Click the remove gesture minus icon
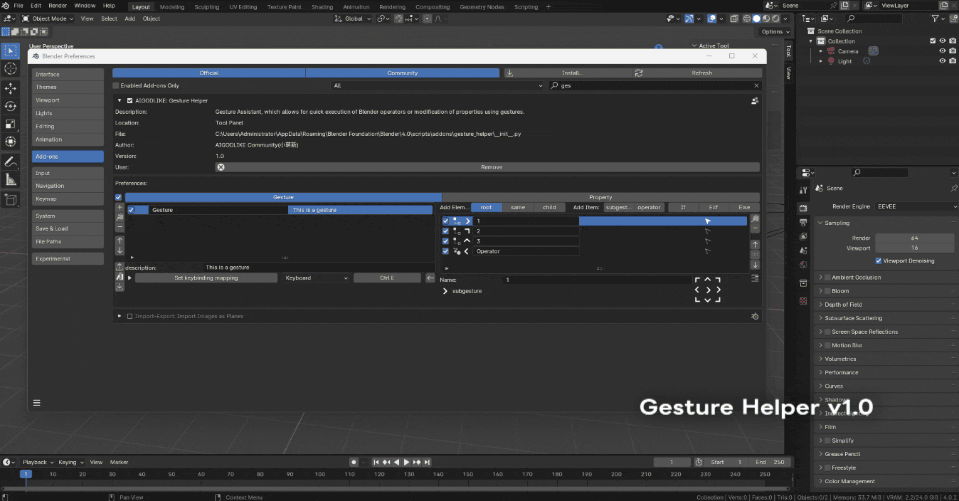 coord(120,226)
